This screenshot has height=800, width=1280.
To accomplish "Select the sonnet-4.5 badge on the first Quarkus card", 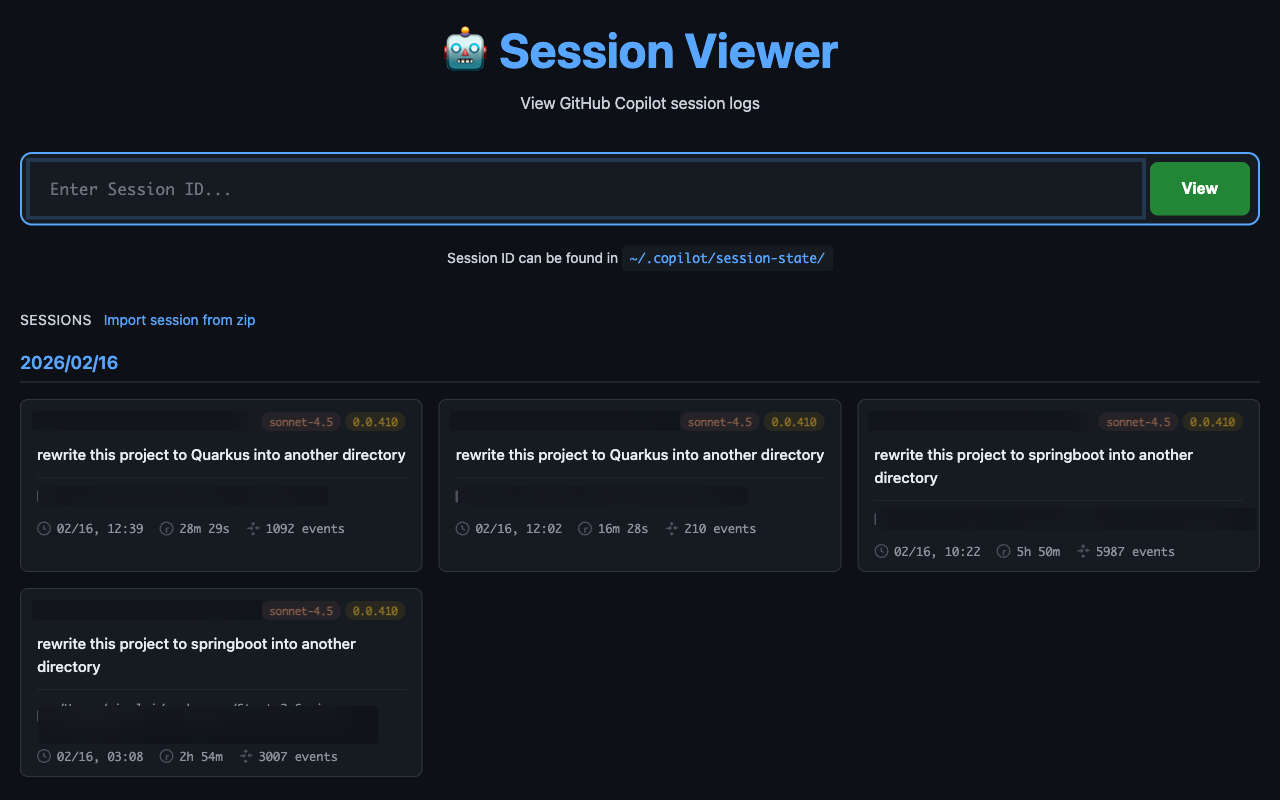I will [301, 421].
